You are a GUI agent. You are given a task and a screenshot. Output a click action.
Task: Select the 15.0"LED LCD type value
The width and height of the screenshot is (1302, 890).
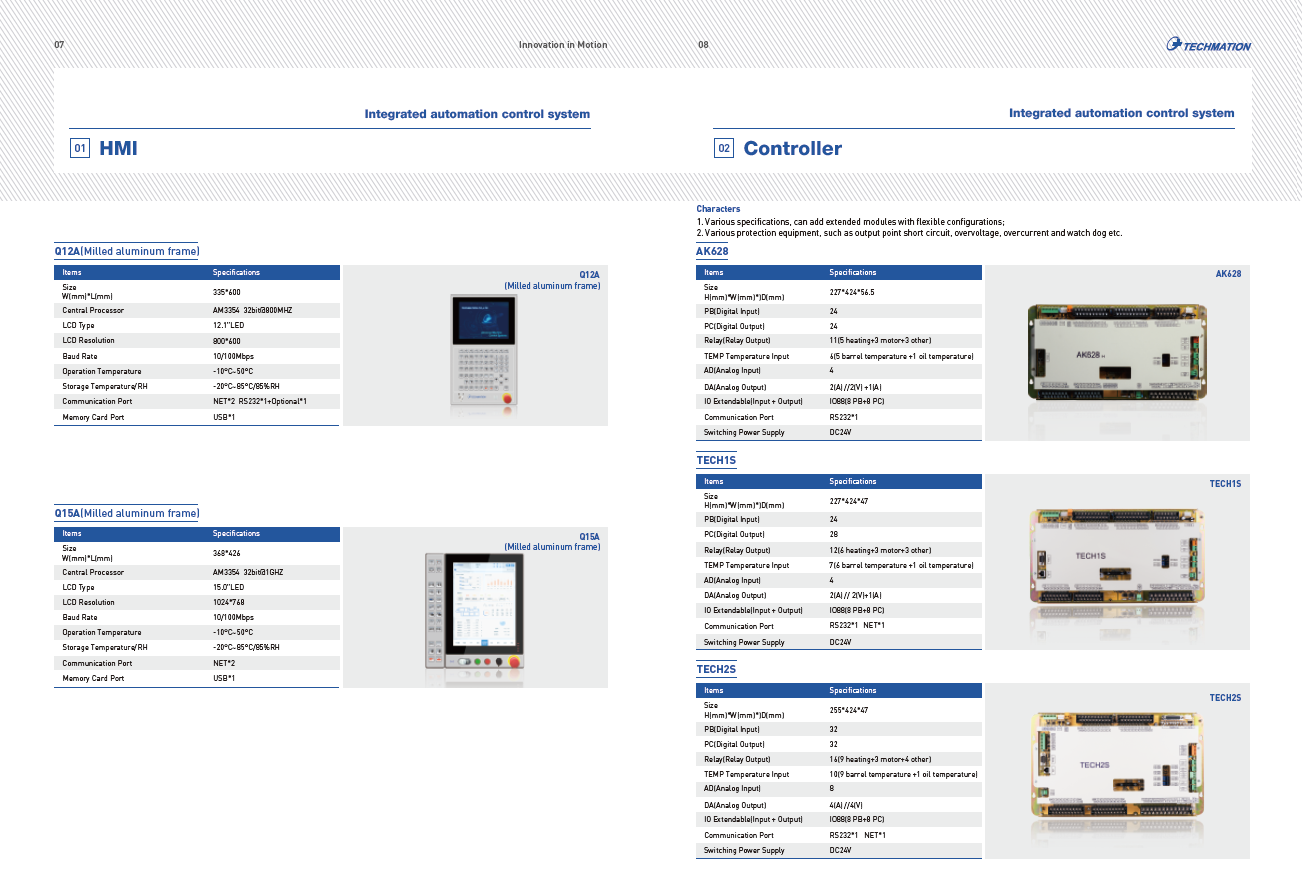[x=230, y=588]
